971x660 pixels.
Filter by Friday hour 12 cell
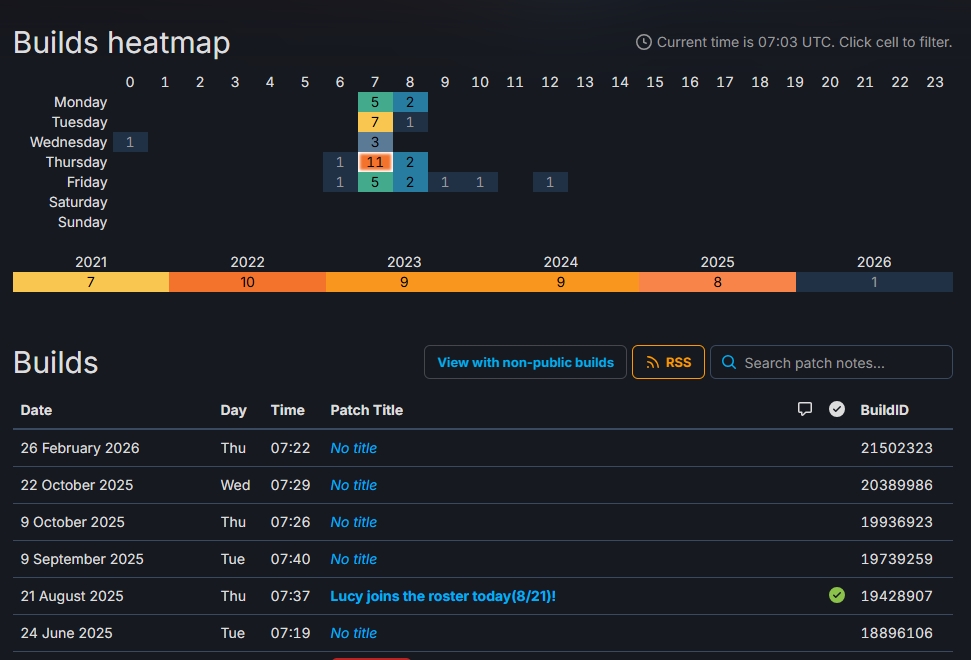(x=550, y=182)
